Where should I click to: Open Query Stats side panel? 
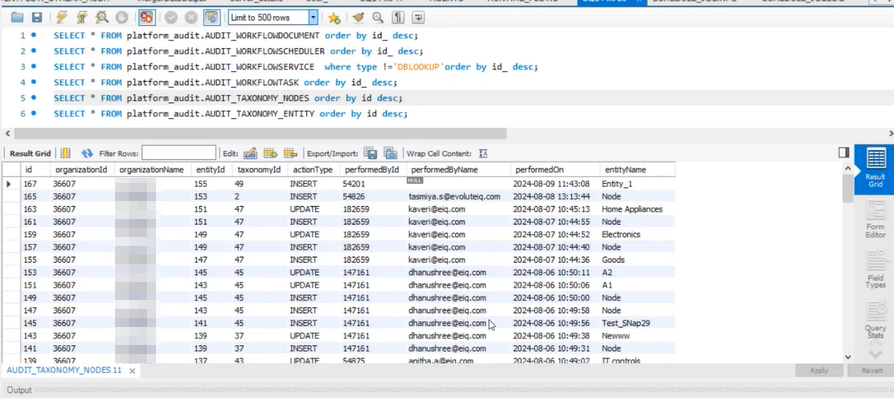pyautogui.click(x=875, y=319)
